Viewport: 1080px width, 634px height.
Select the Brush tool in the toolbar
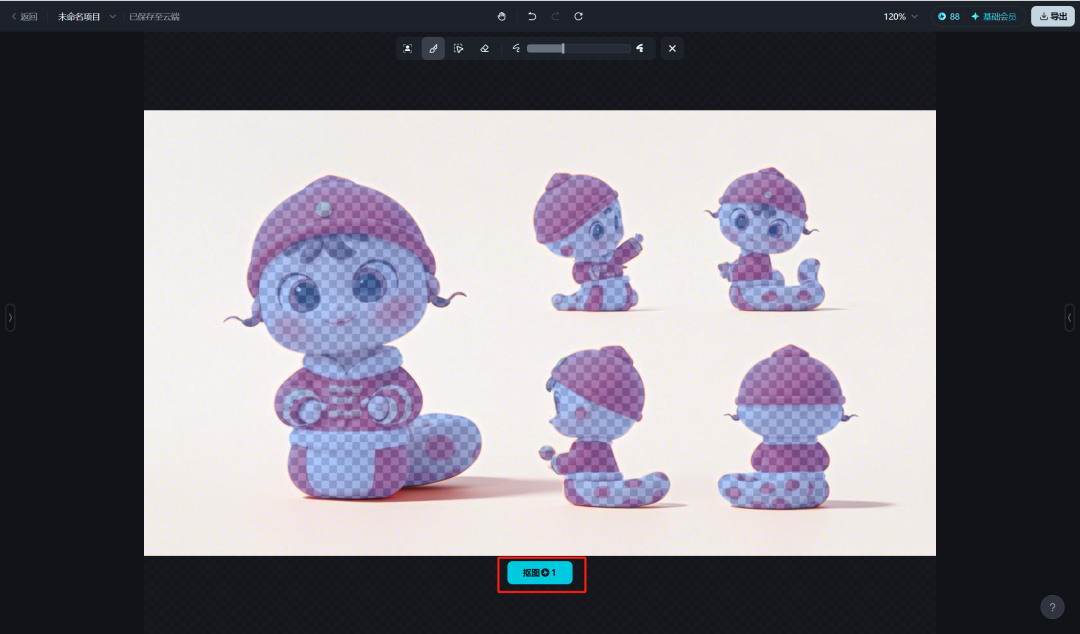pos(433,48)
